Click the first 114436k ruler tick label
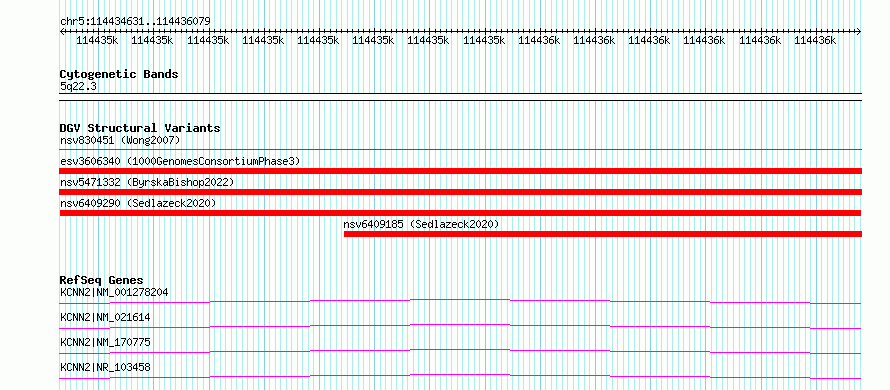This screenshot has height=390, width=890. pyautogui.click(x=539, y=40)
